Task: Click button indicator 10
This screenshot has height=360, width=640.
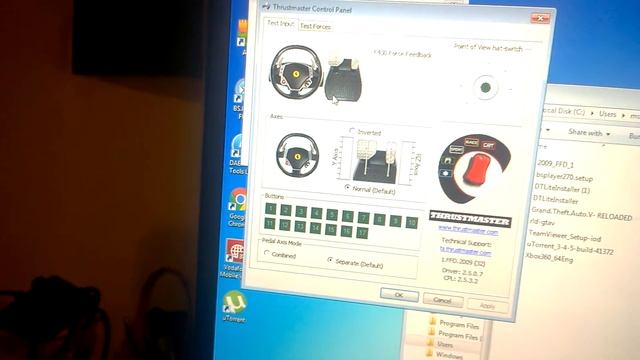Action: (411, 222)
